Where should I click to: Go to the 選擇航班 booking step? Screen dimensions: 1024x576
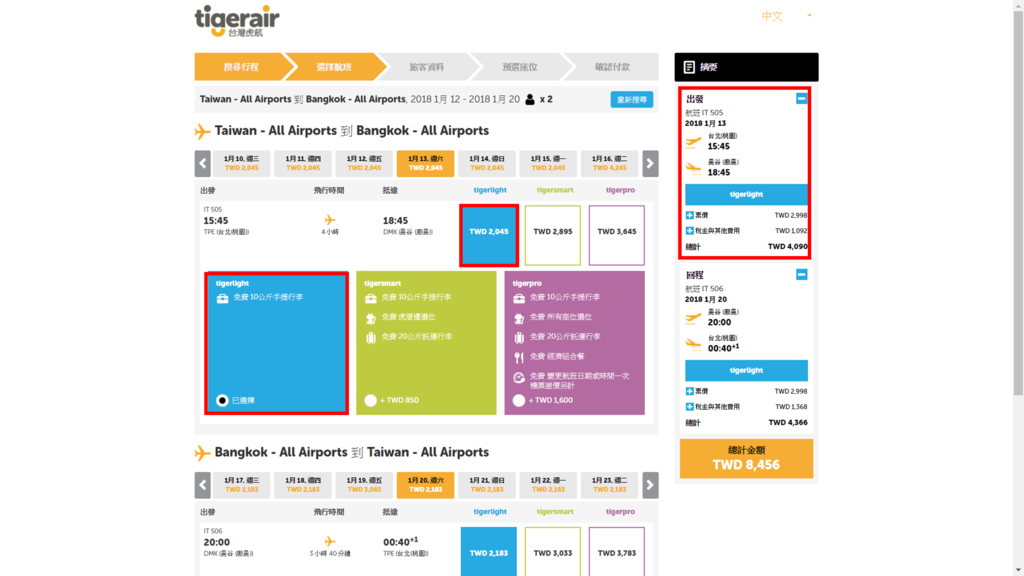point(334,67)
